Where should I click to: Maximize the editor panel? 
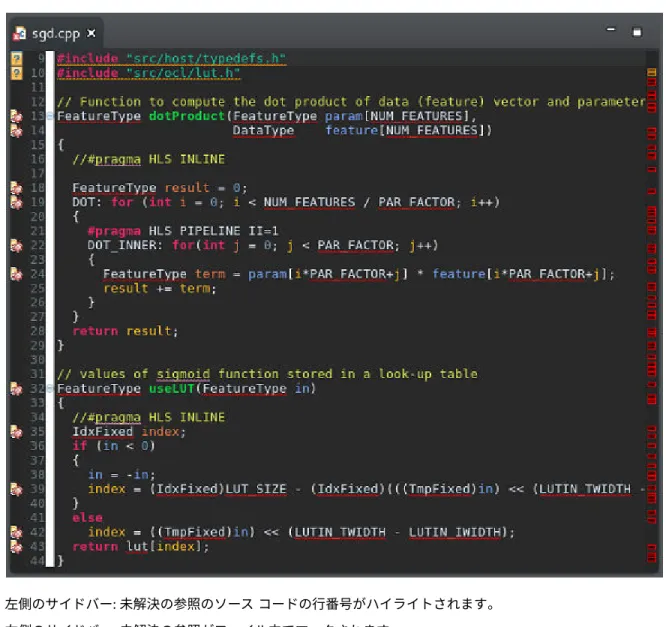pos(636,32)
